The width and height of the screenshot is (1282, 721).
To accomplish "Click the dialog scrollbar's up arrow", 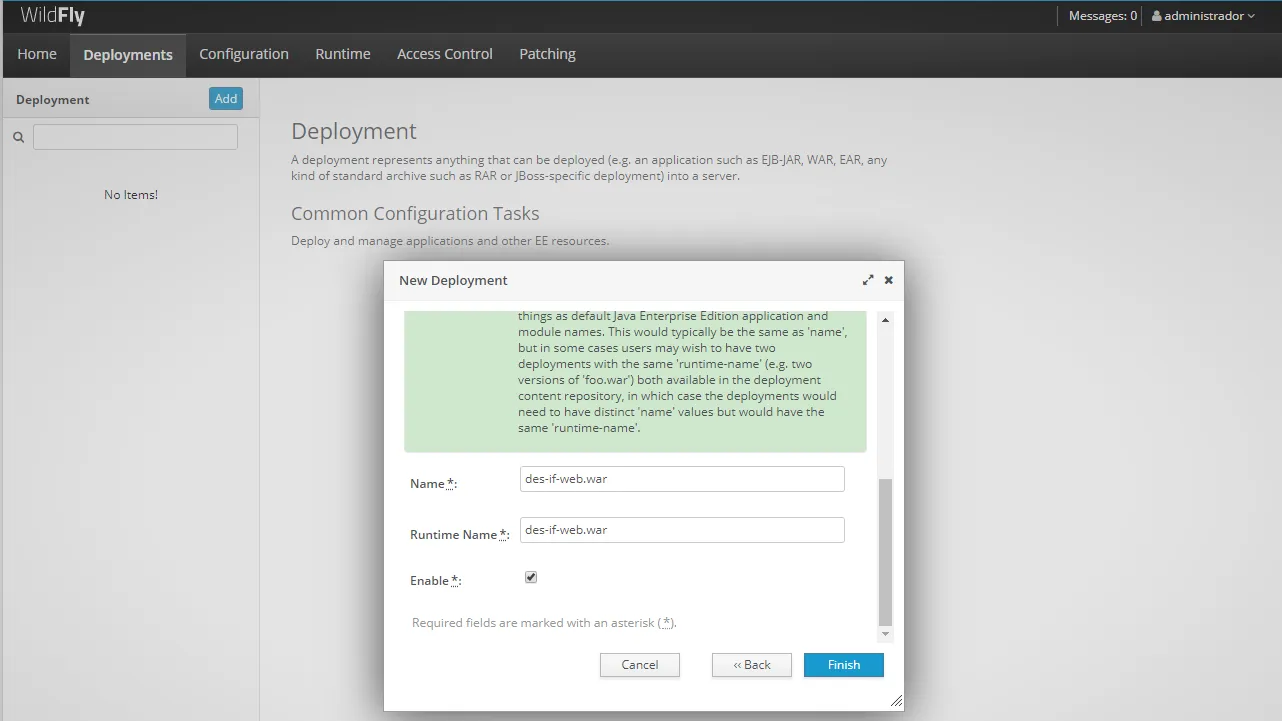I will point(885,320).
